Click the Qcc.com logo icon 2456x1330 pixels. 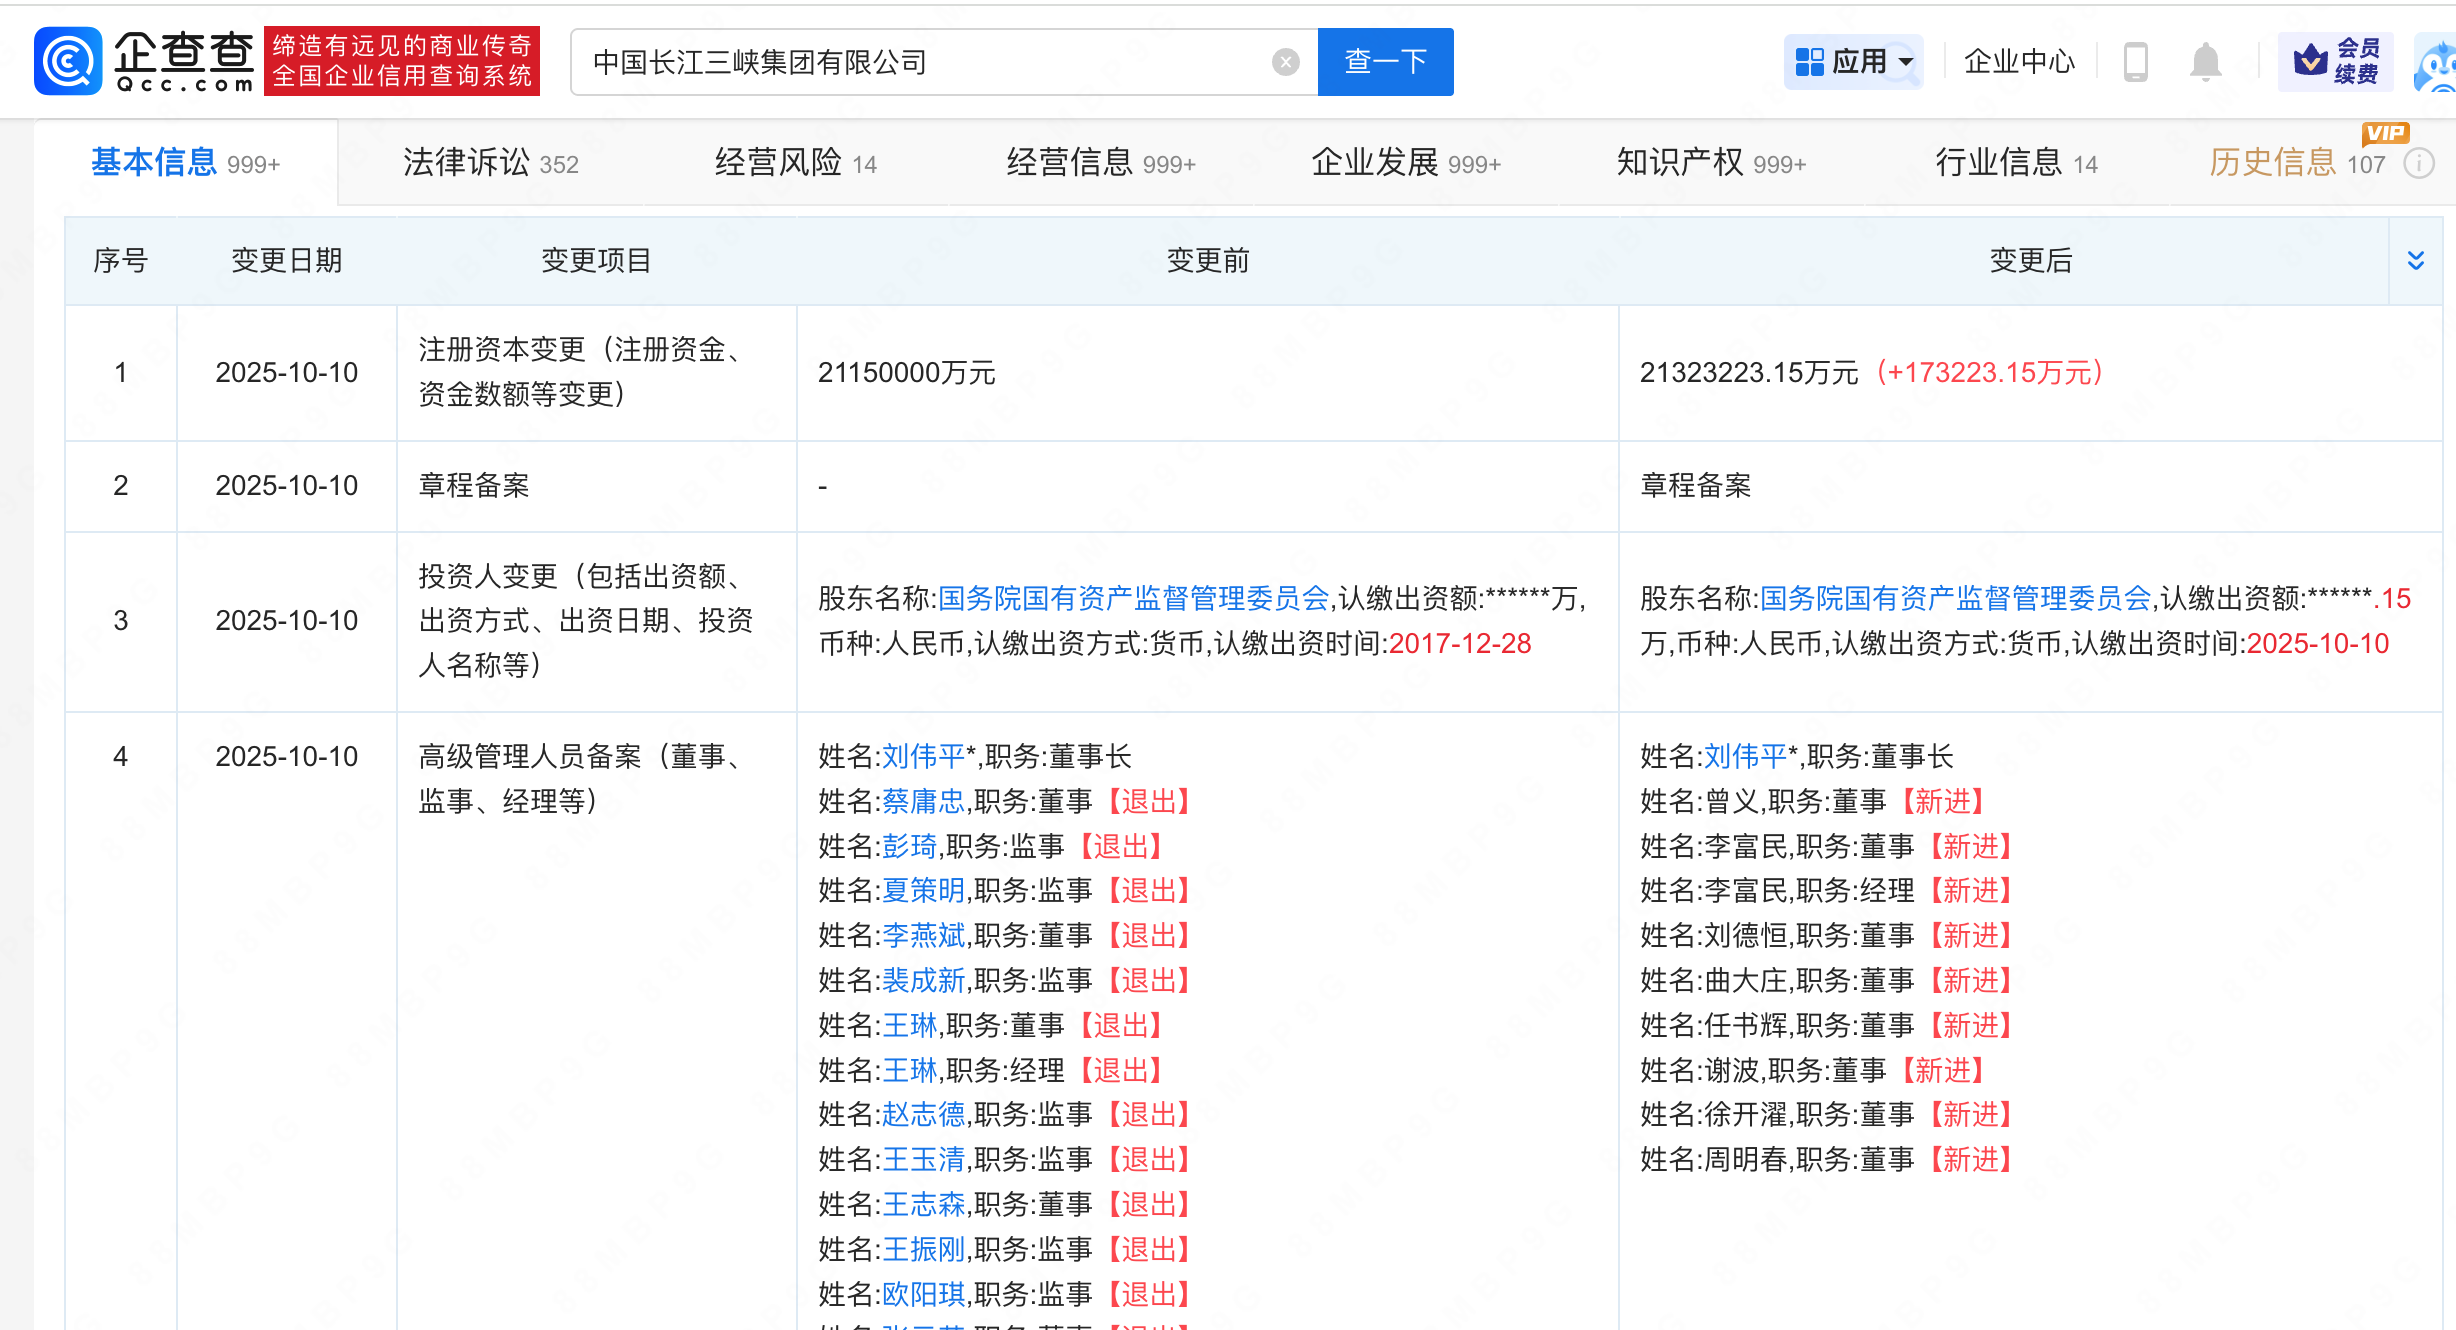pos(68,62)
